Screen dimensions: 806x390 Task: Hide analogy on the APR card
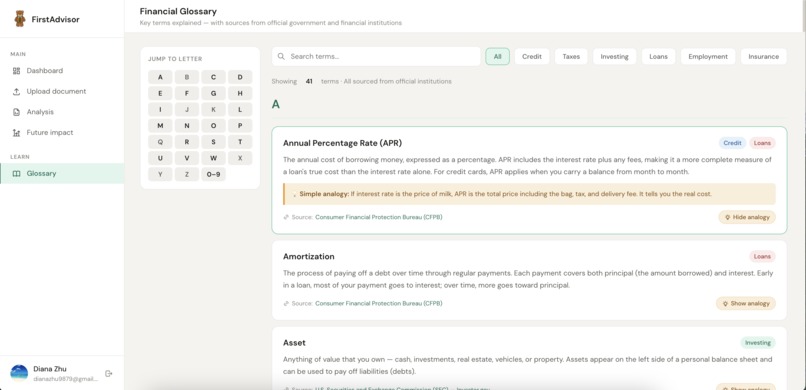747,217
